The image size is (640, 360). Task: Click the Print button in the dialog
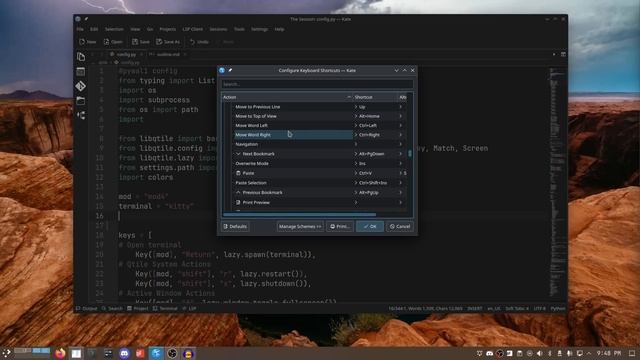[x=340, y=227]
